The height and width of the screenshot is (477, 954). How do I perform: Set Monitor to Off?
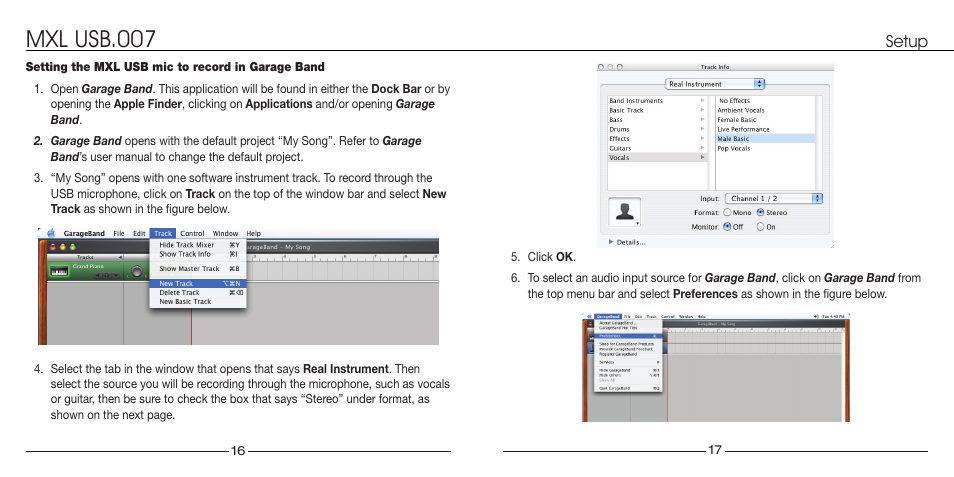(x=728, y=226)
